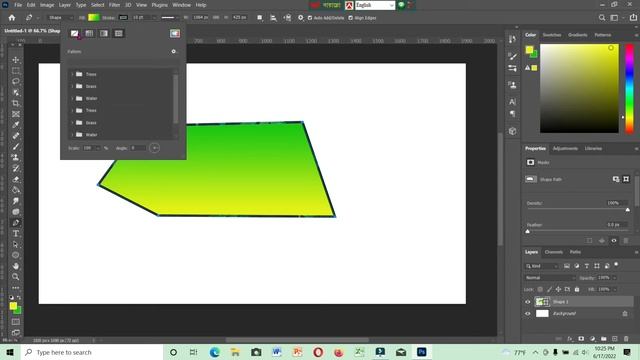Open the Filter menu

tap(114, 5)
